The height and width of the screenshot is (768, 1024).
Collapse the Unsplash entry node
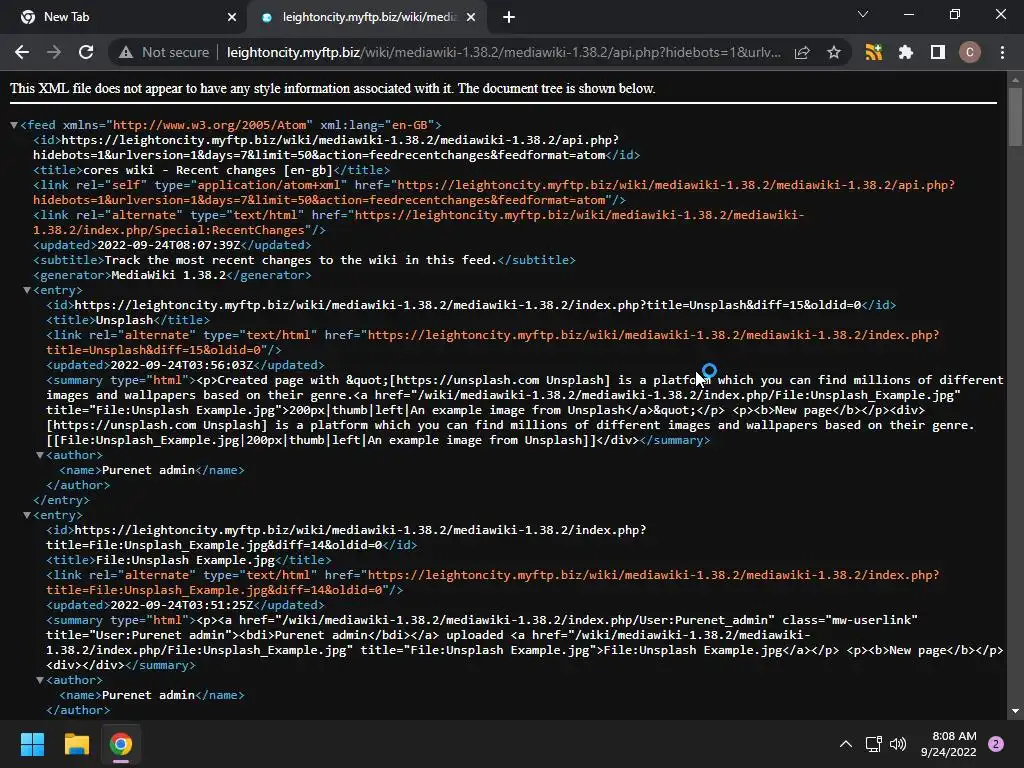27,290
